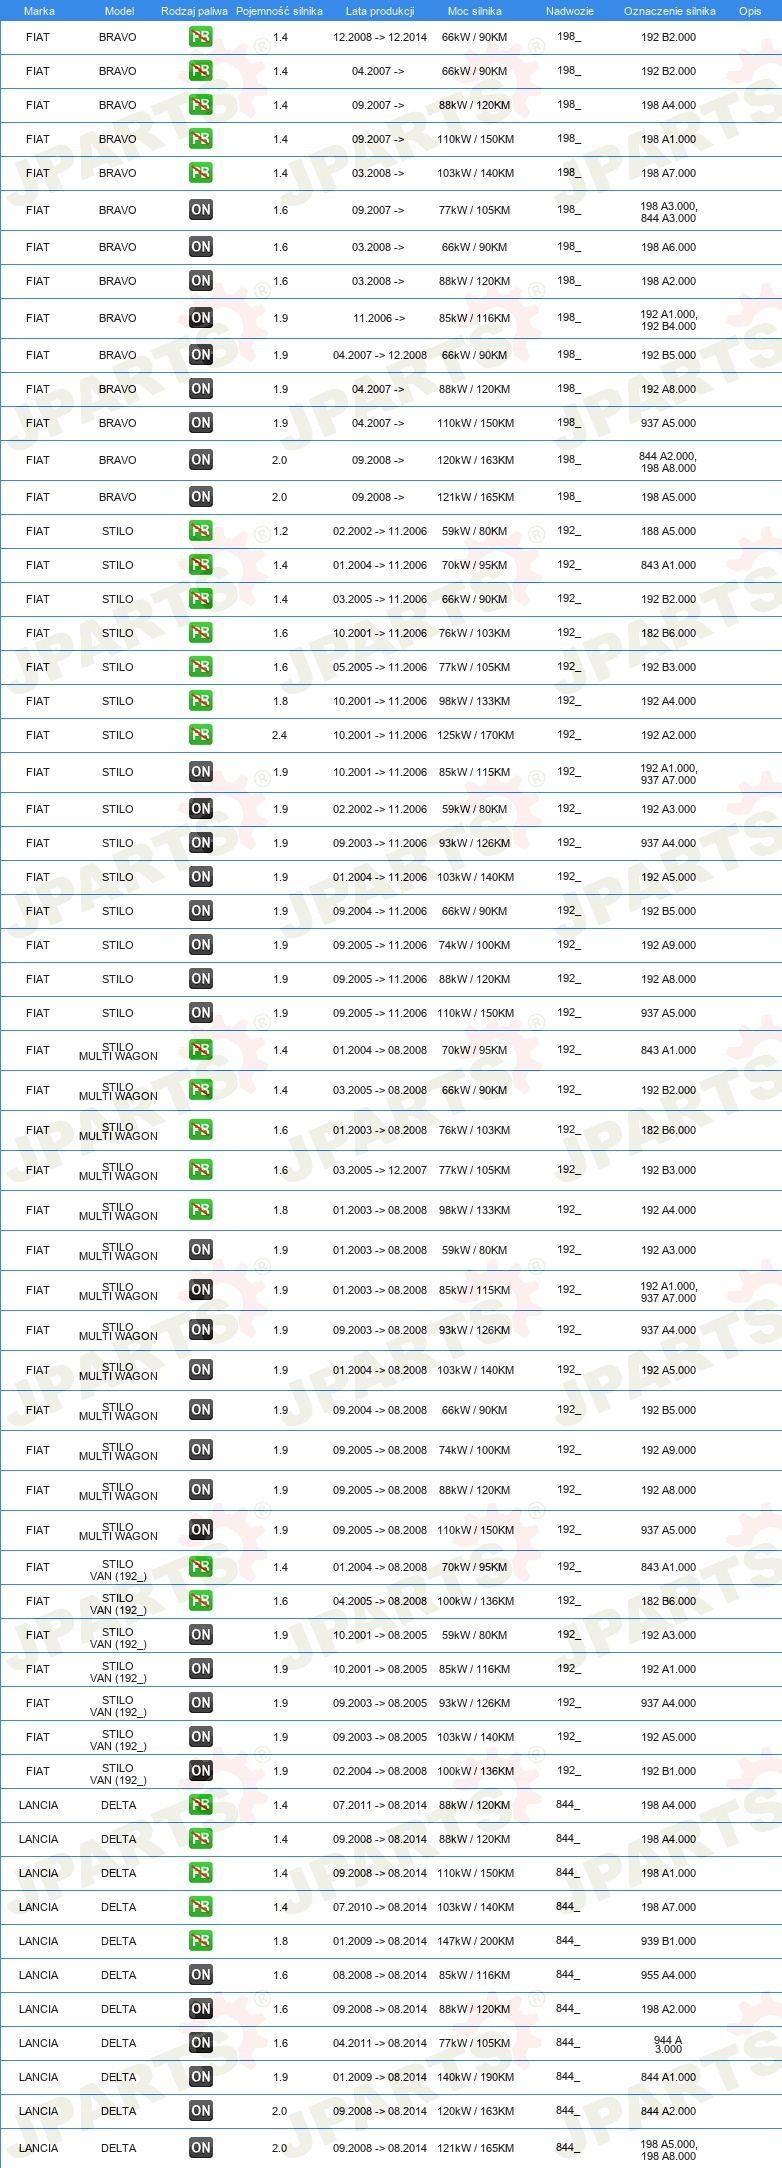Click diesel ON icon in Stilo 02.2002 -> 11.2006 1.9 row
The width and height of the screenshot is (782, 2168).
201,809
